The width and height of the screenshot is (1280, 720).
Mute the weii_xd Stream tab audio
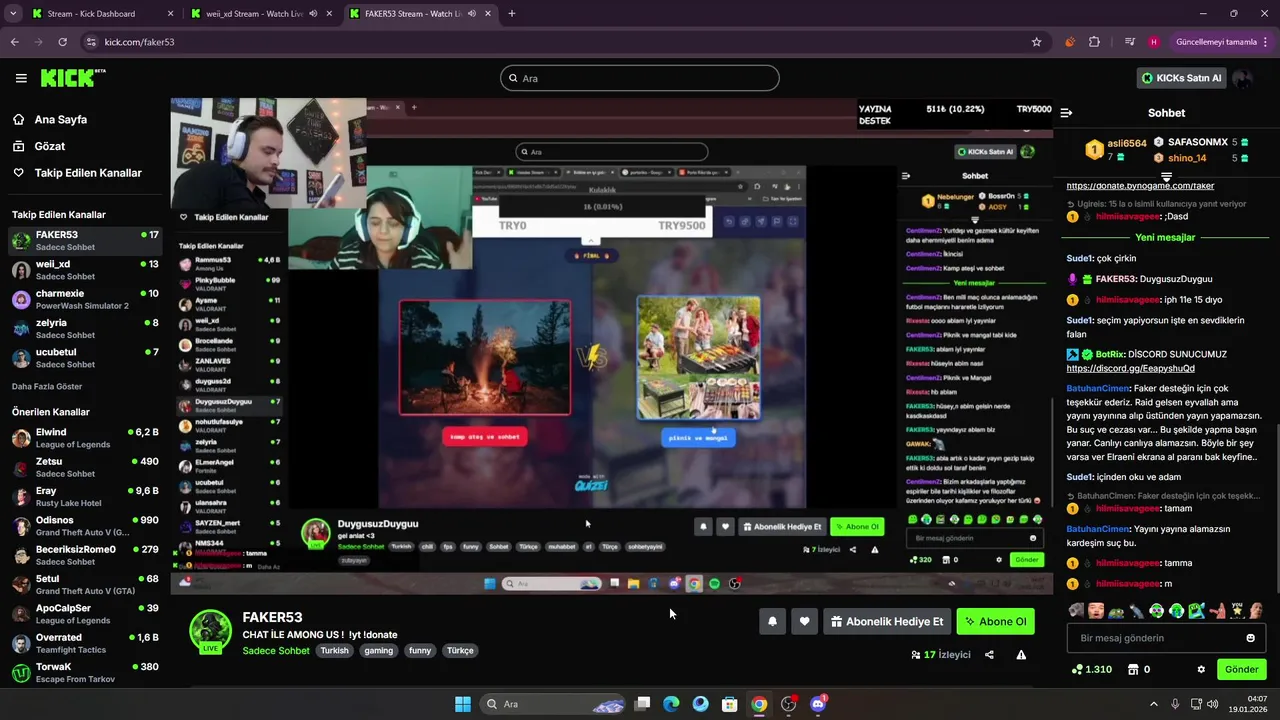(313, 14)
